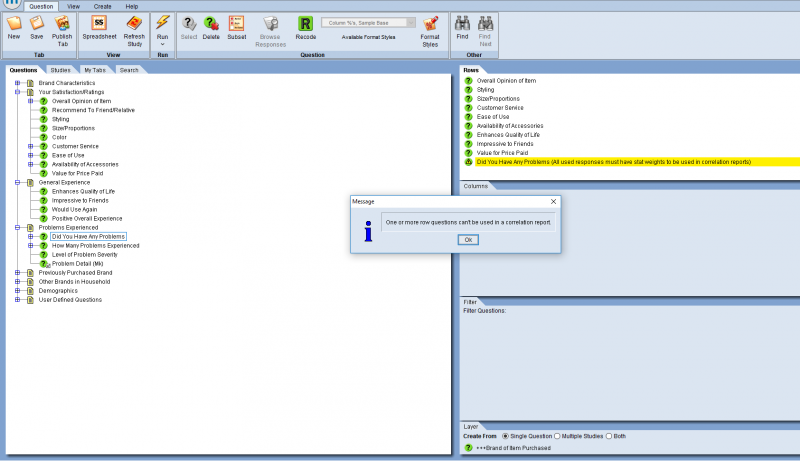Expand the User Defined Questions node
The width and height of the screenshot is (800, 461).
17,300
